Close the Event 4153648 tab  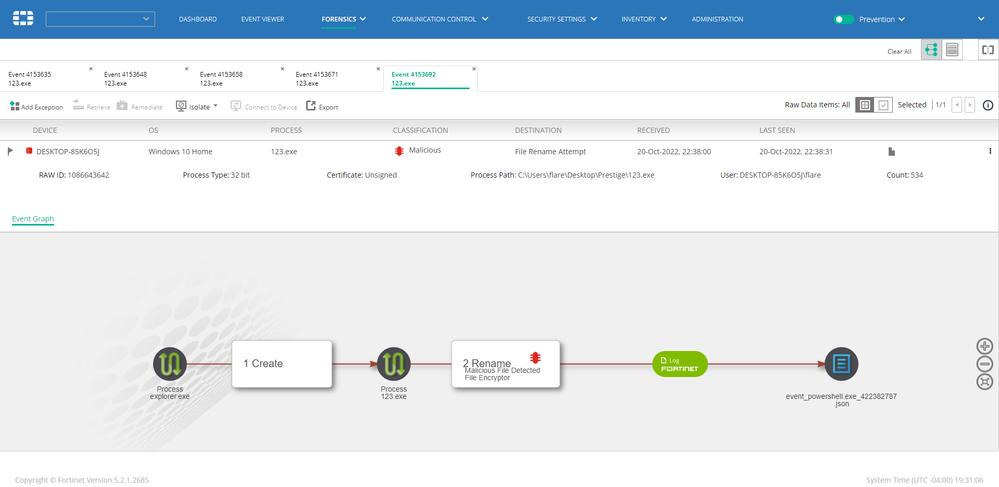click(186, 69)
